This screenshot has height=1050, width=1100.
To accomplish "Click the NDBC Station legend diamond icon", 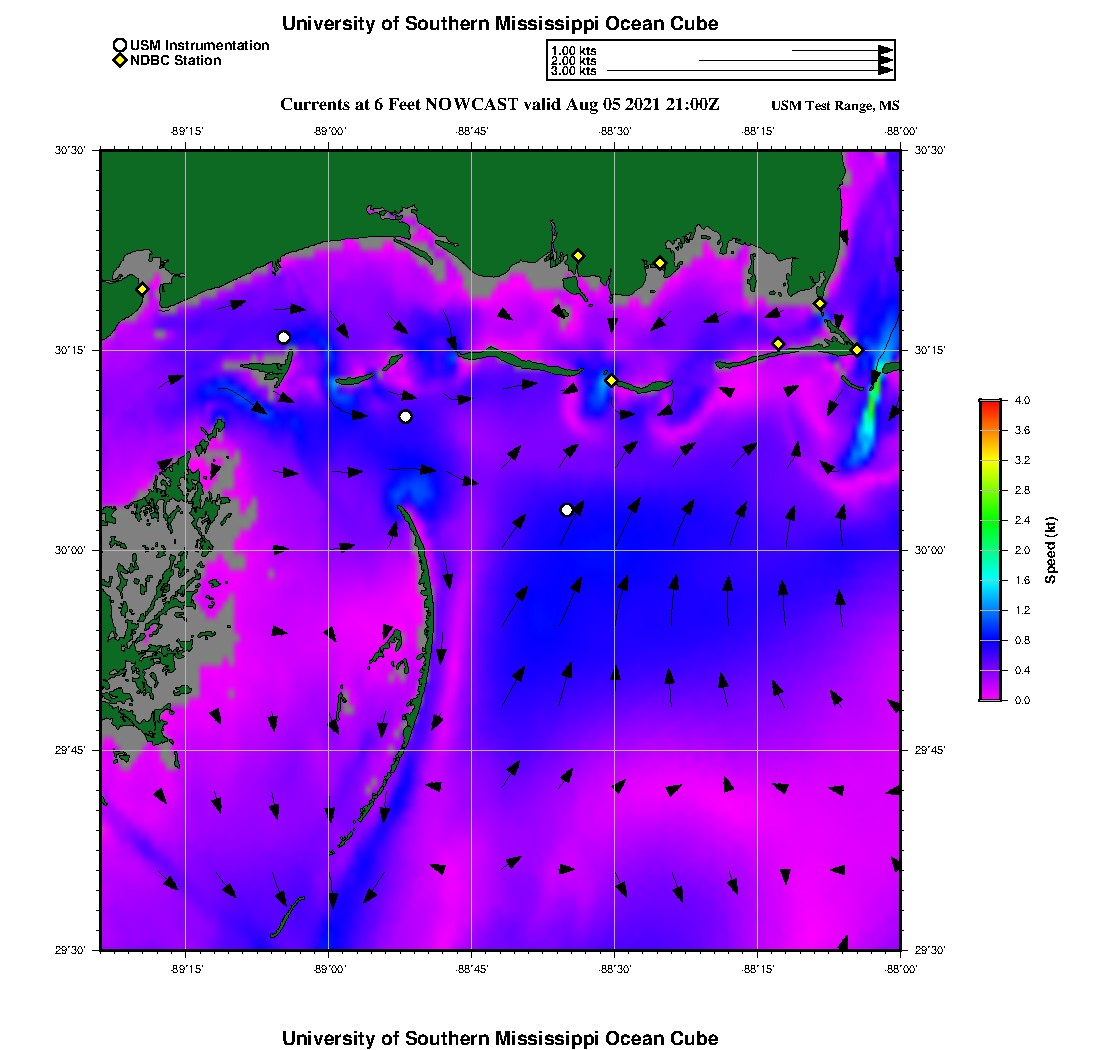I will (x=120, y=60).
